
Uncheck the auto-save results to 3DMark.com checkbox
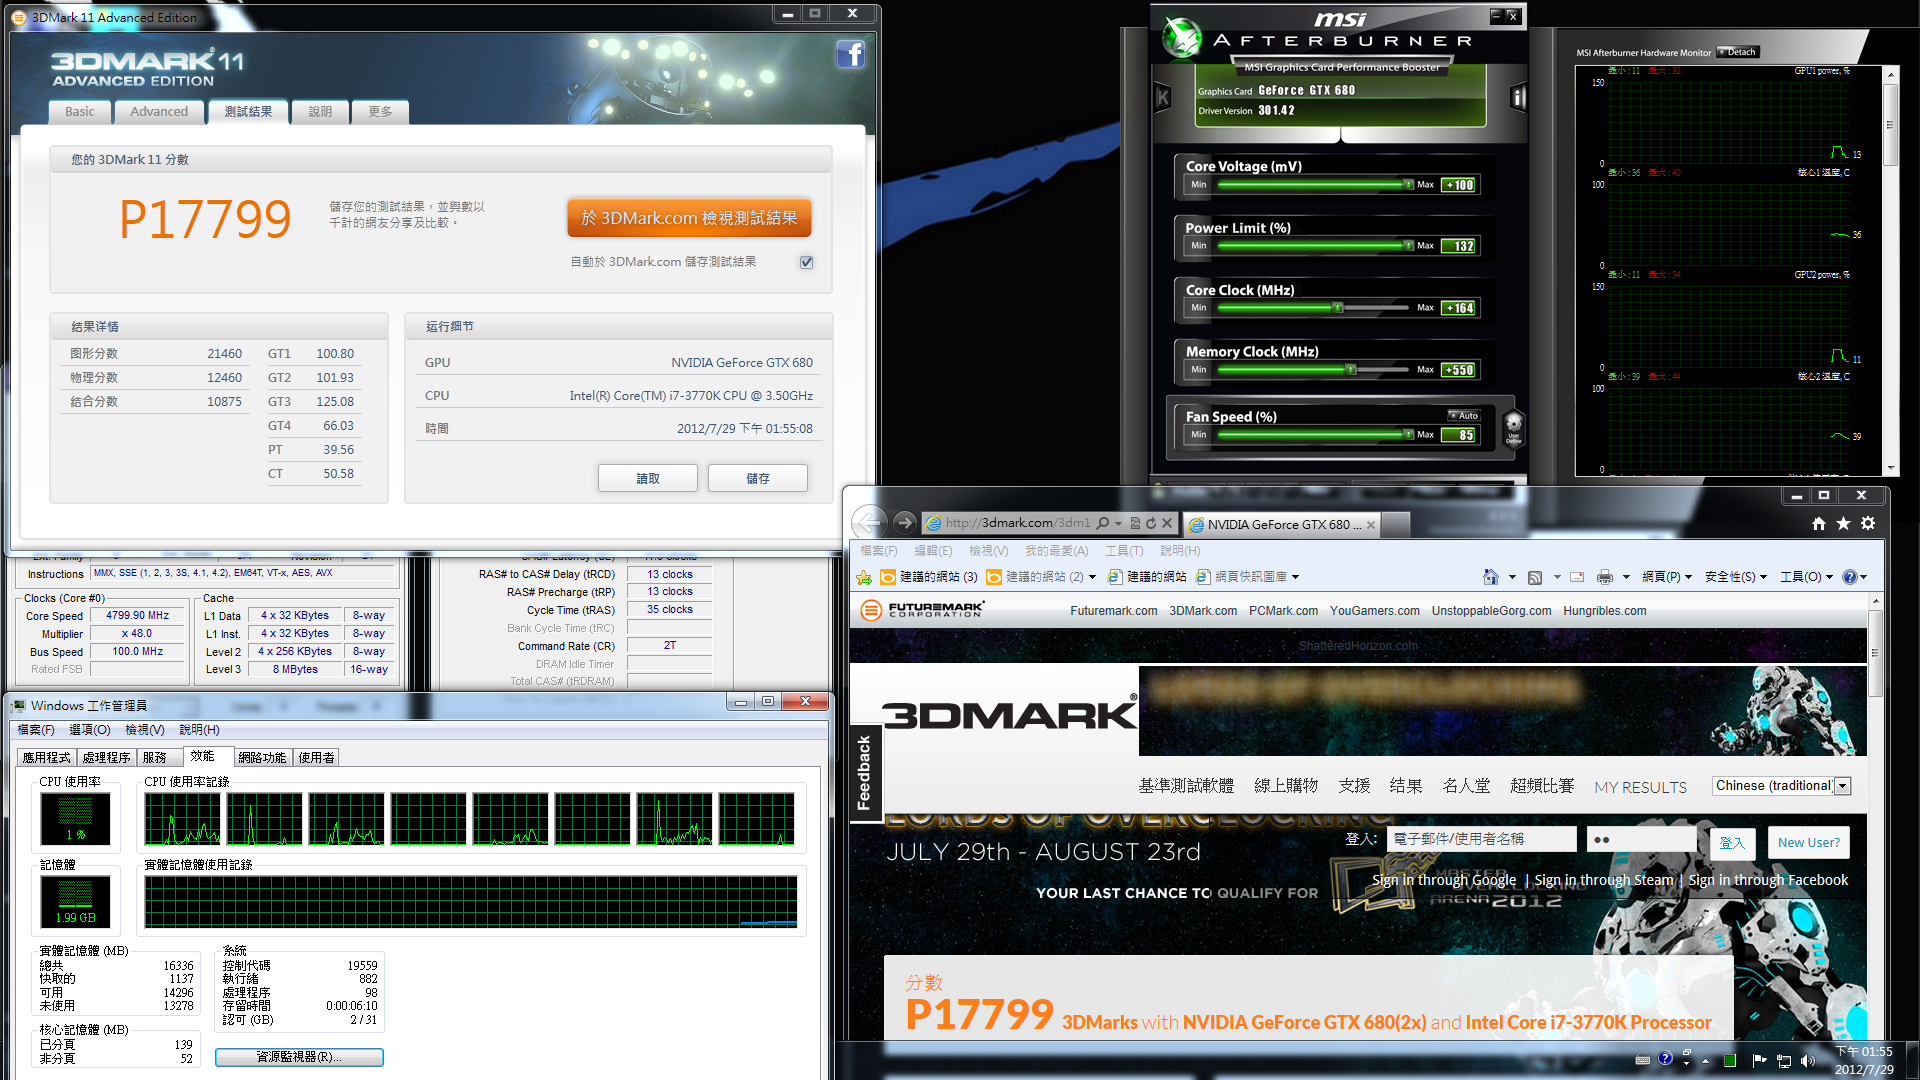tap(806, 262)
